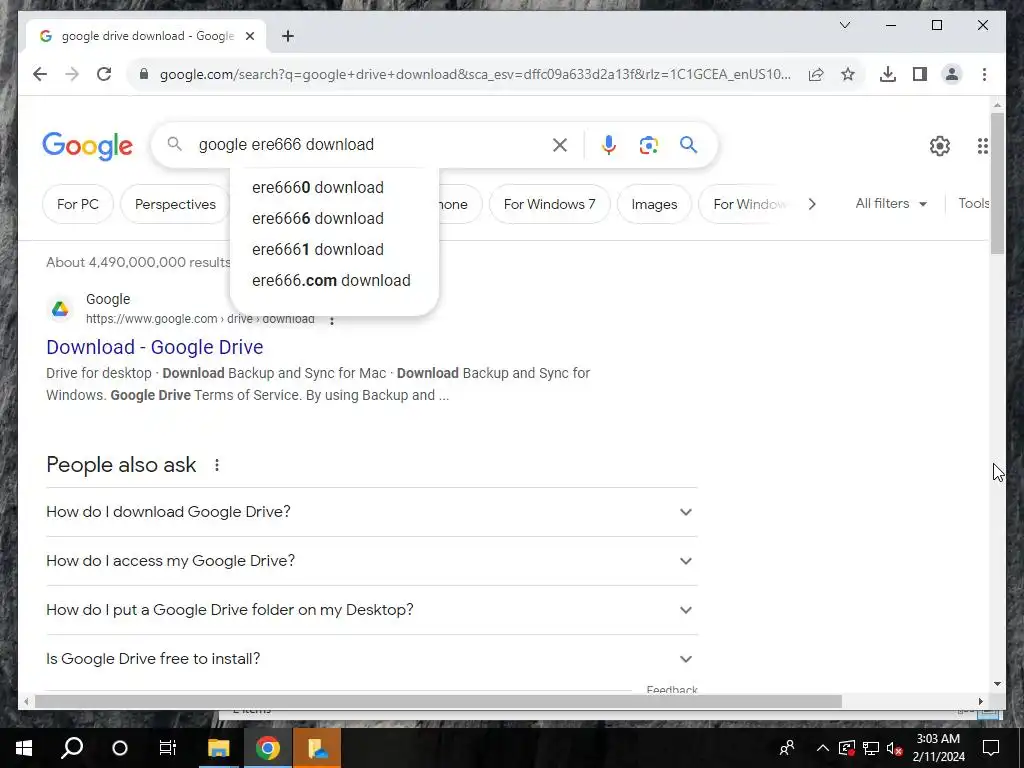Open Chrome downloads icon in toolbar
1024x768 pixels.
[888, 74]
